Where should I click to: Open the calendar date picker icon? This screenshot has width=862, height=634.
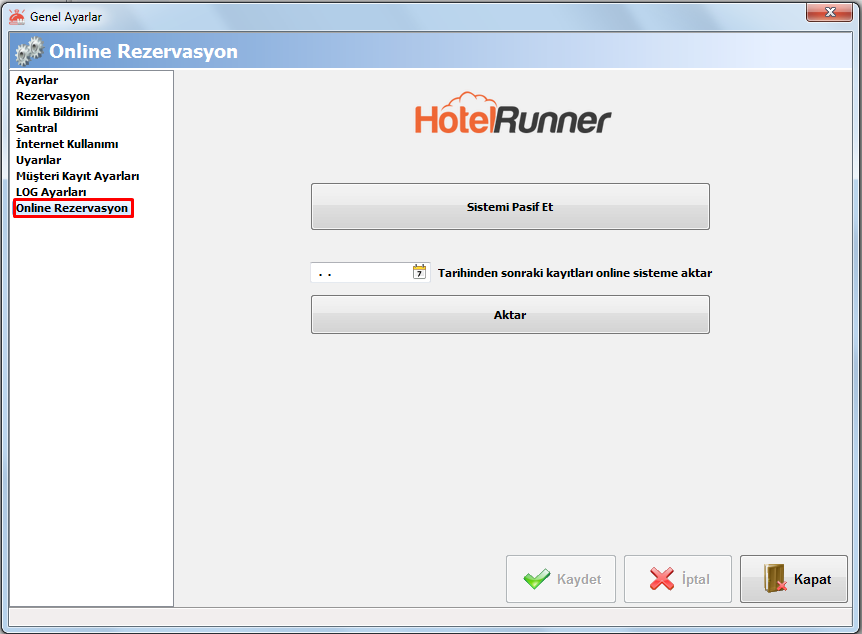pos(419,272)
